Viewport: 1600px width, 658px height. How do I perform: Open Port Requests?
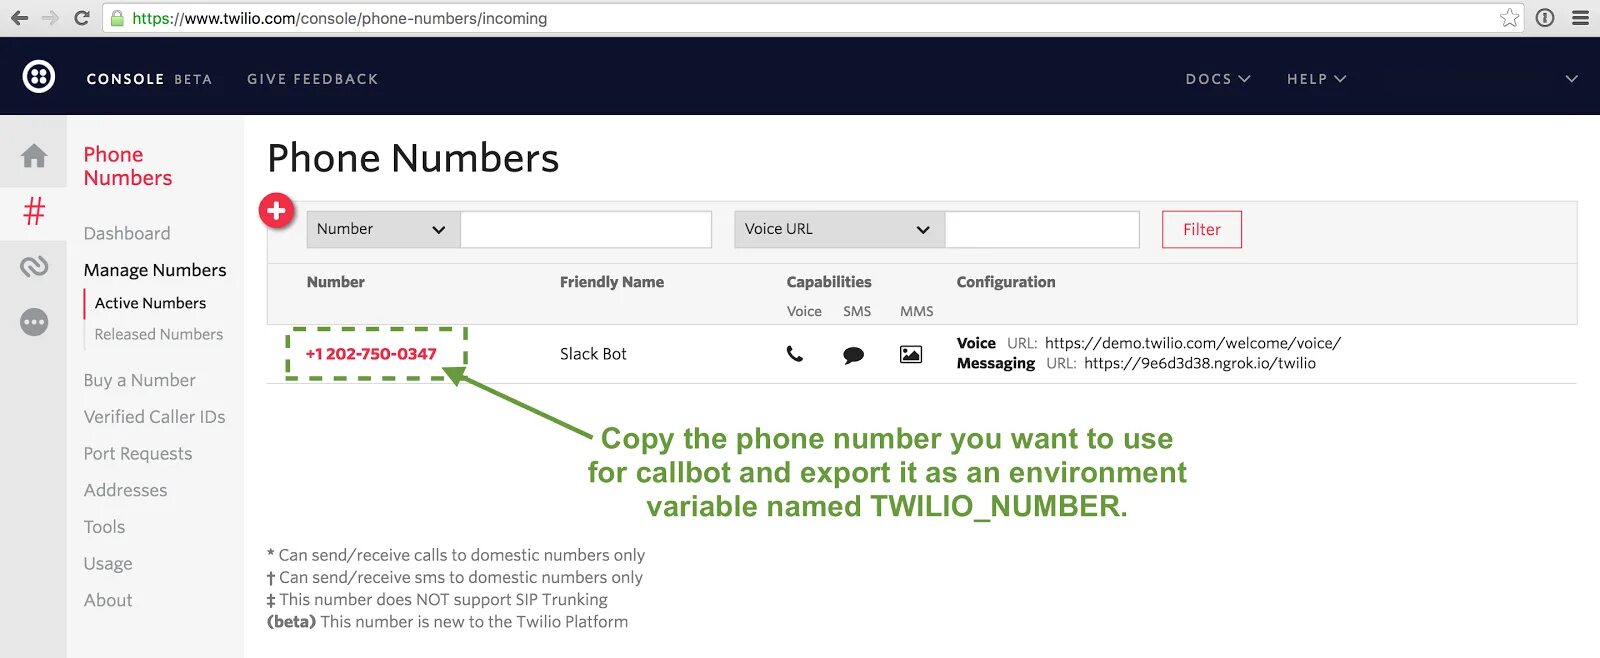[x=137, y=453]
